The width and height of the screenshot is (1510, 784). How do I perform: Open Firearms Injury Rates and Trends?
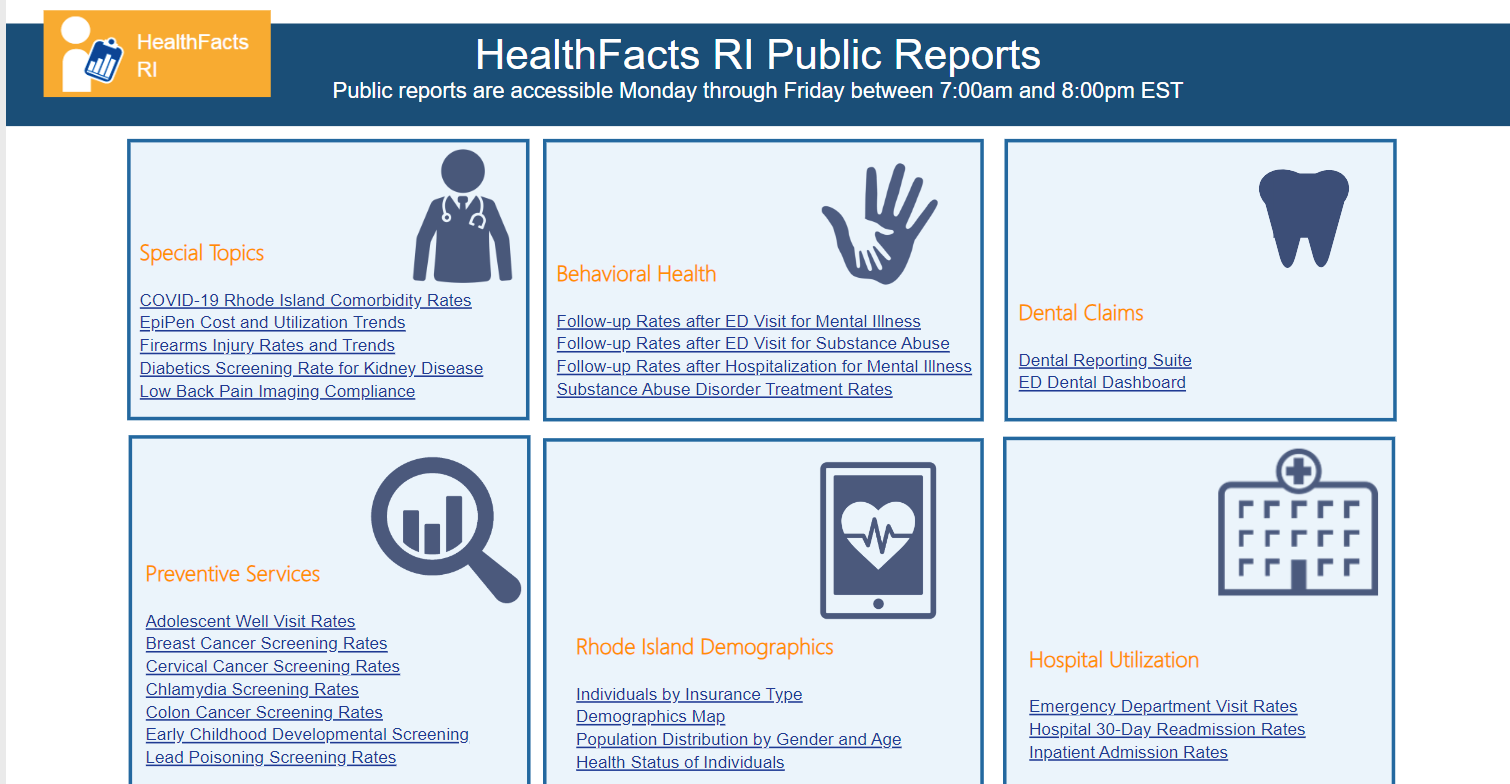(x=267, y=345)
